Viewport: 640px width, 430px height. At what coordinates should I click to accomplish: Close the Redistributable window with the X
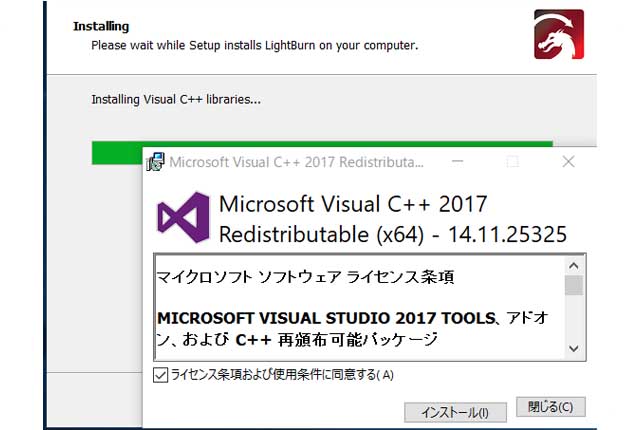[568, 162]
